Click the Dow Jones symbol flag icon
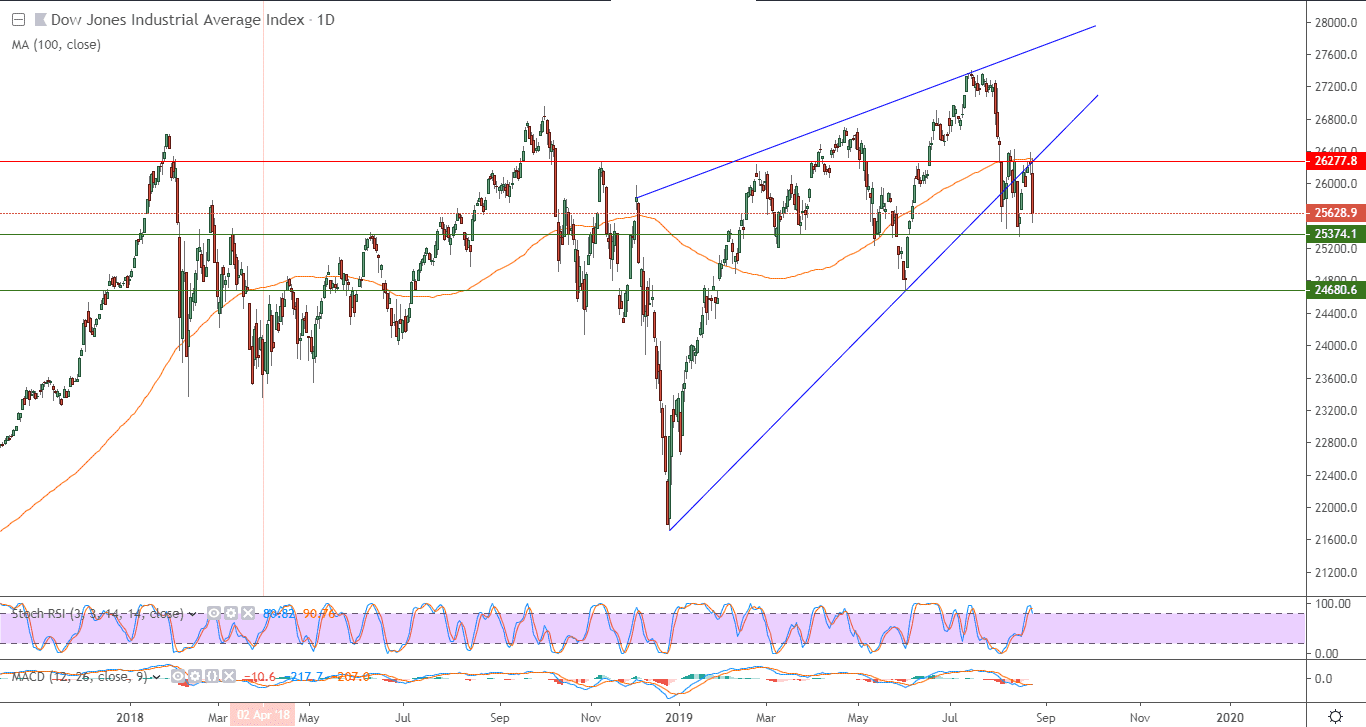Viewport: 1366px width, 727px height. click(39, 19)
